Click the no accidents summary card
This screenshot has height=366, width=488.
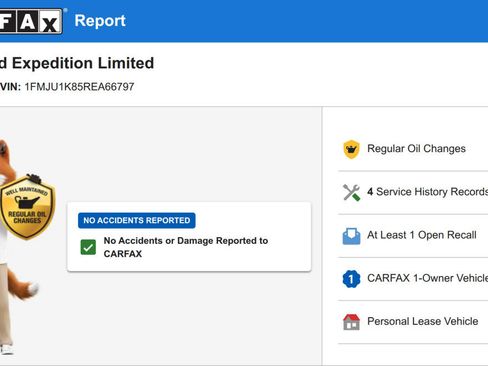point(189,236)
